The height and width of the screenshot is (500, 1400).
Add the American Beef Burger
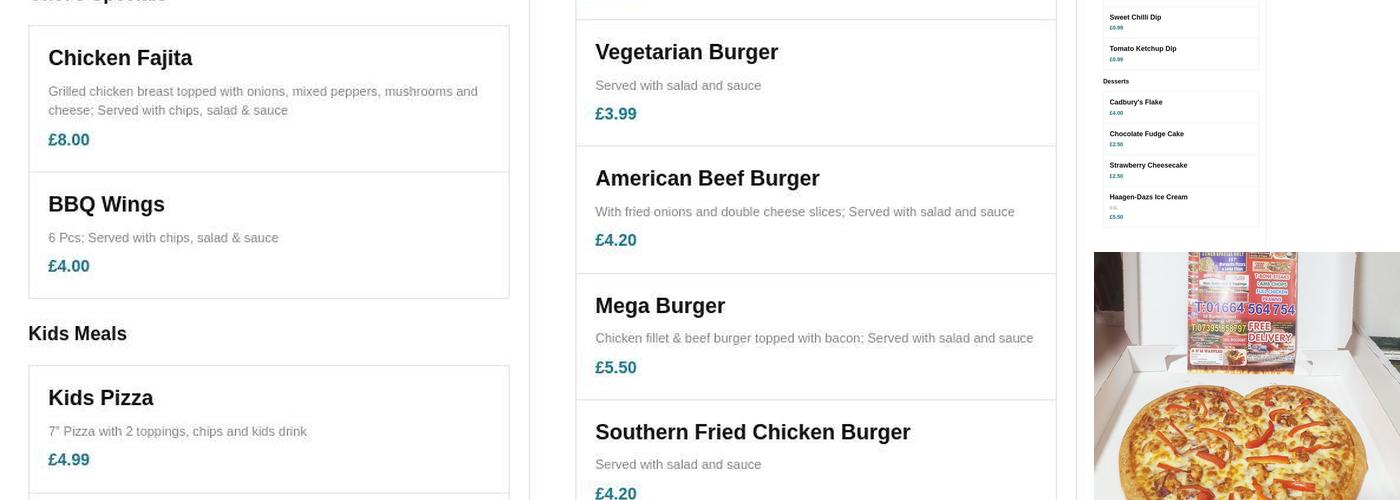[707, 179]
